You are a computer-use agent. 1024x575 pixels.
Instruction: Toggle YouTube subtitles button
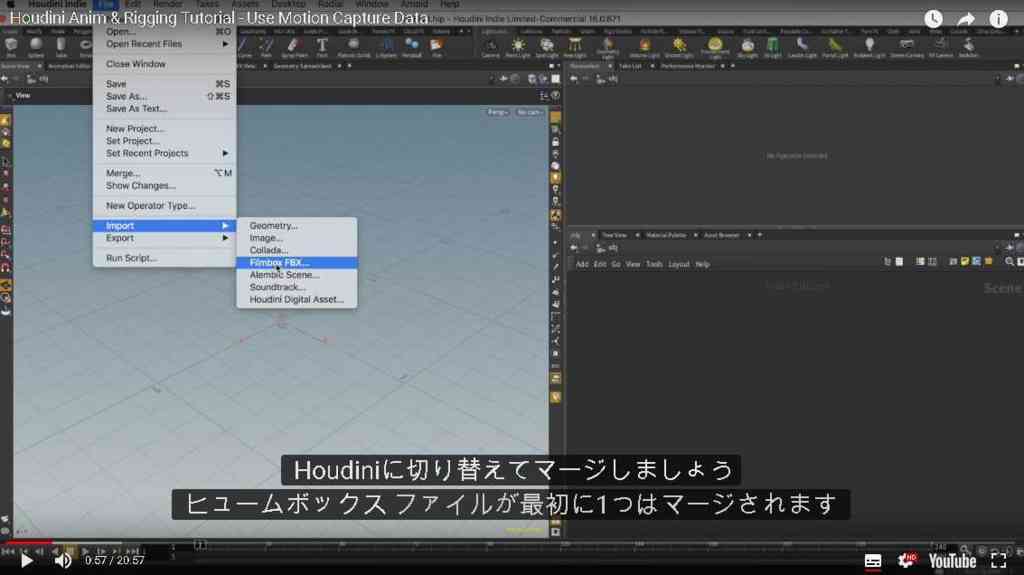(873, 561)
